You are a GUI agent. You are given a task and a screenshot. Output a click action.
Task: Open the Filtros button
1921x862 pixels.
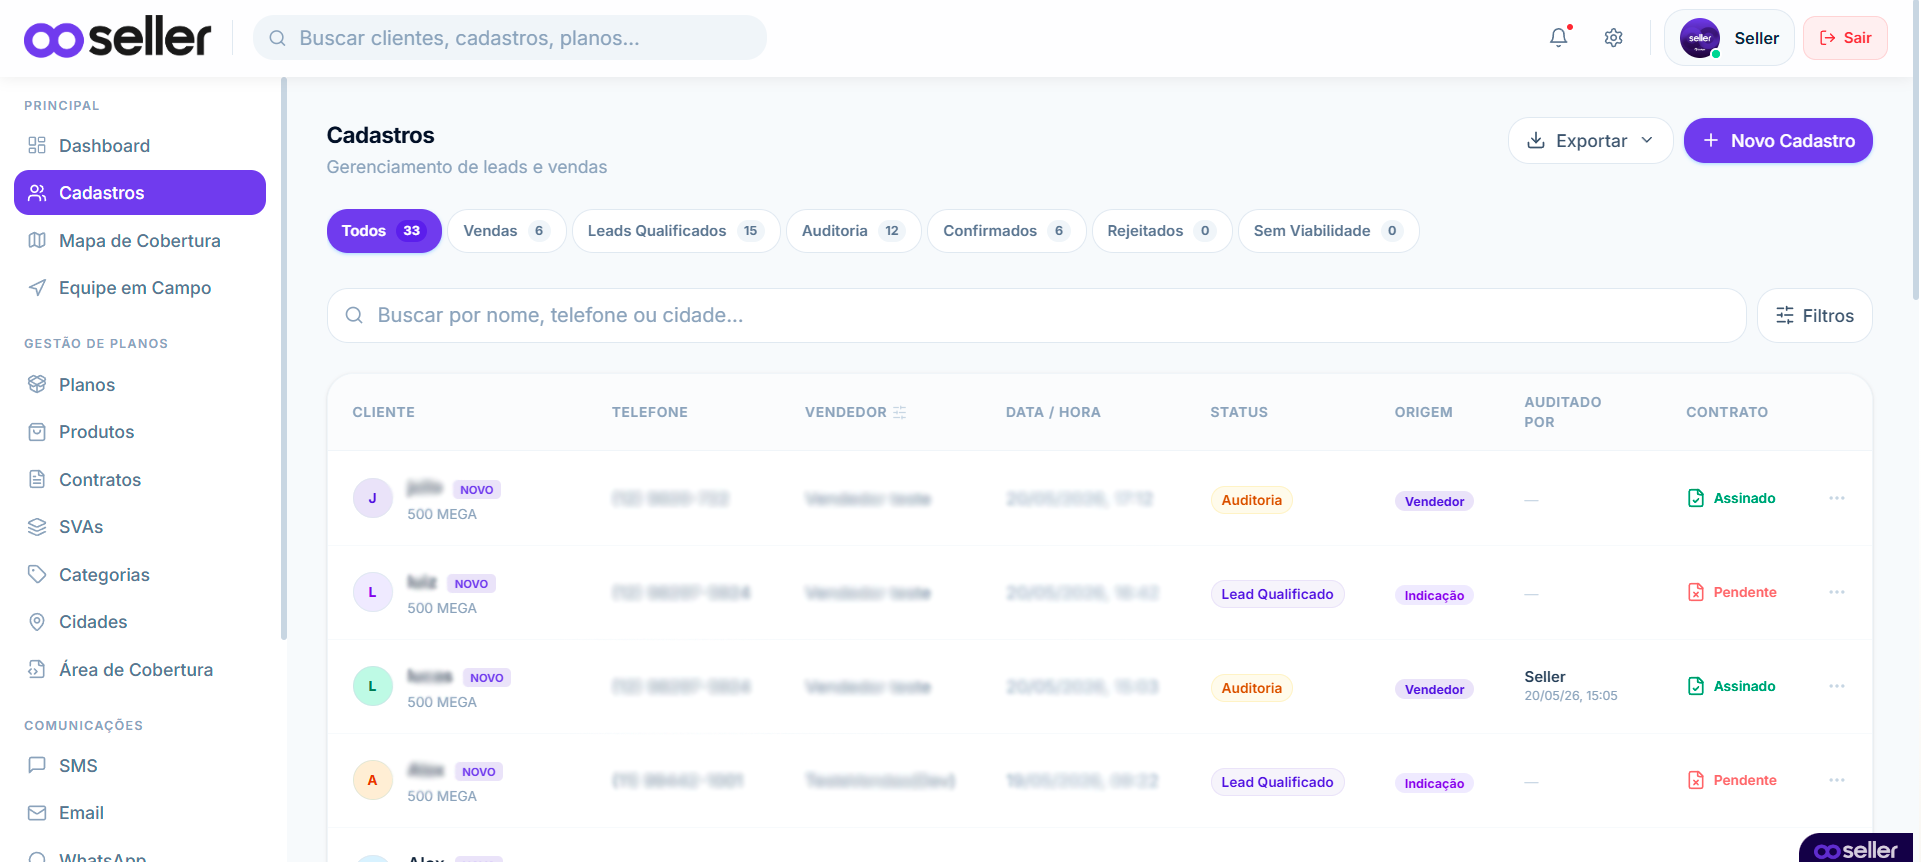tap(1814, 316)
